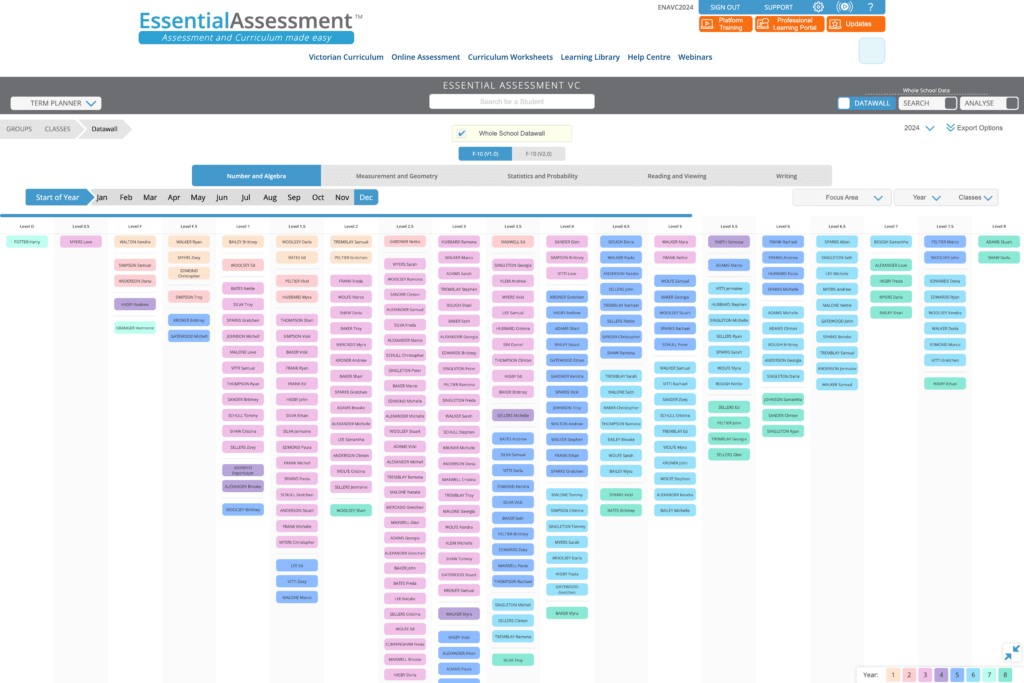The image size is (1024, 683).
Task: Click the collapse fullscreen arrows icon
Action: point(1012,652)
